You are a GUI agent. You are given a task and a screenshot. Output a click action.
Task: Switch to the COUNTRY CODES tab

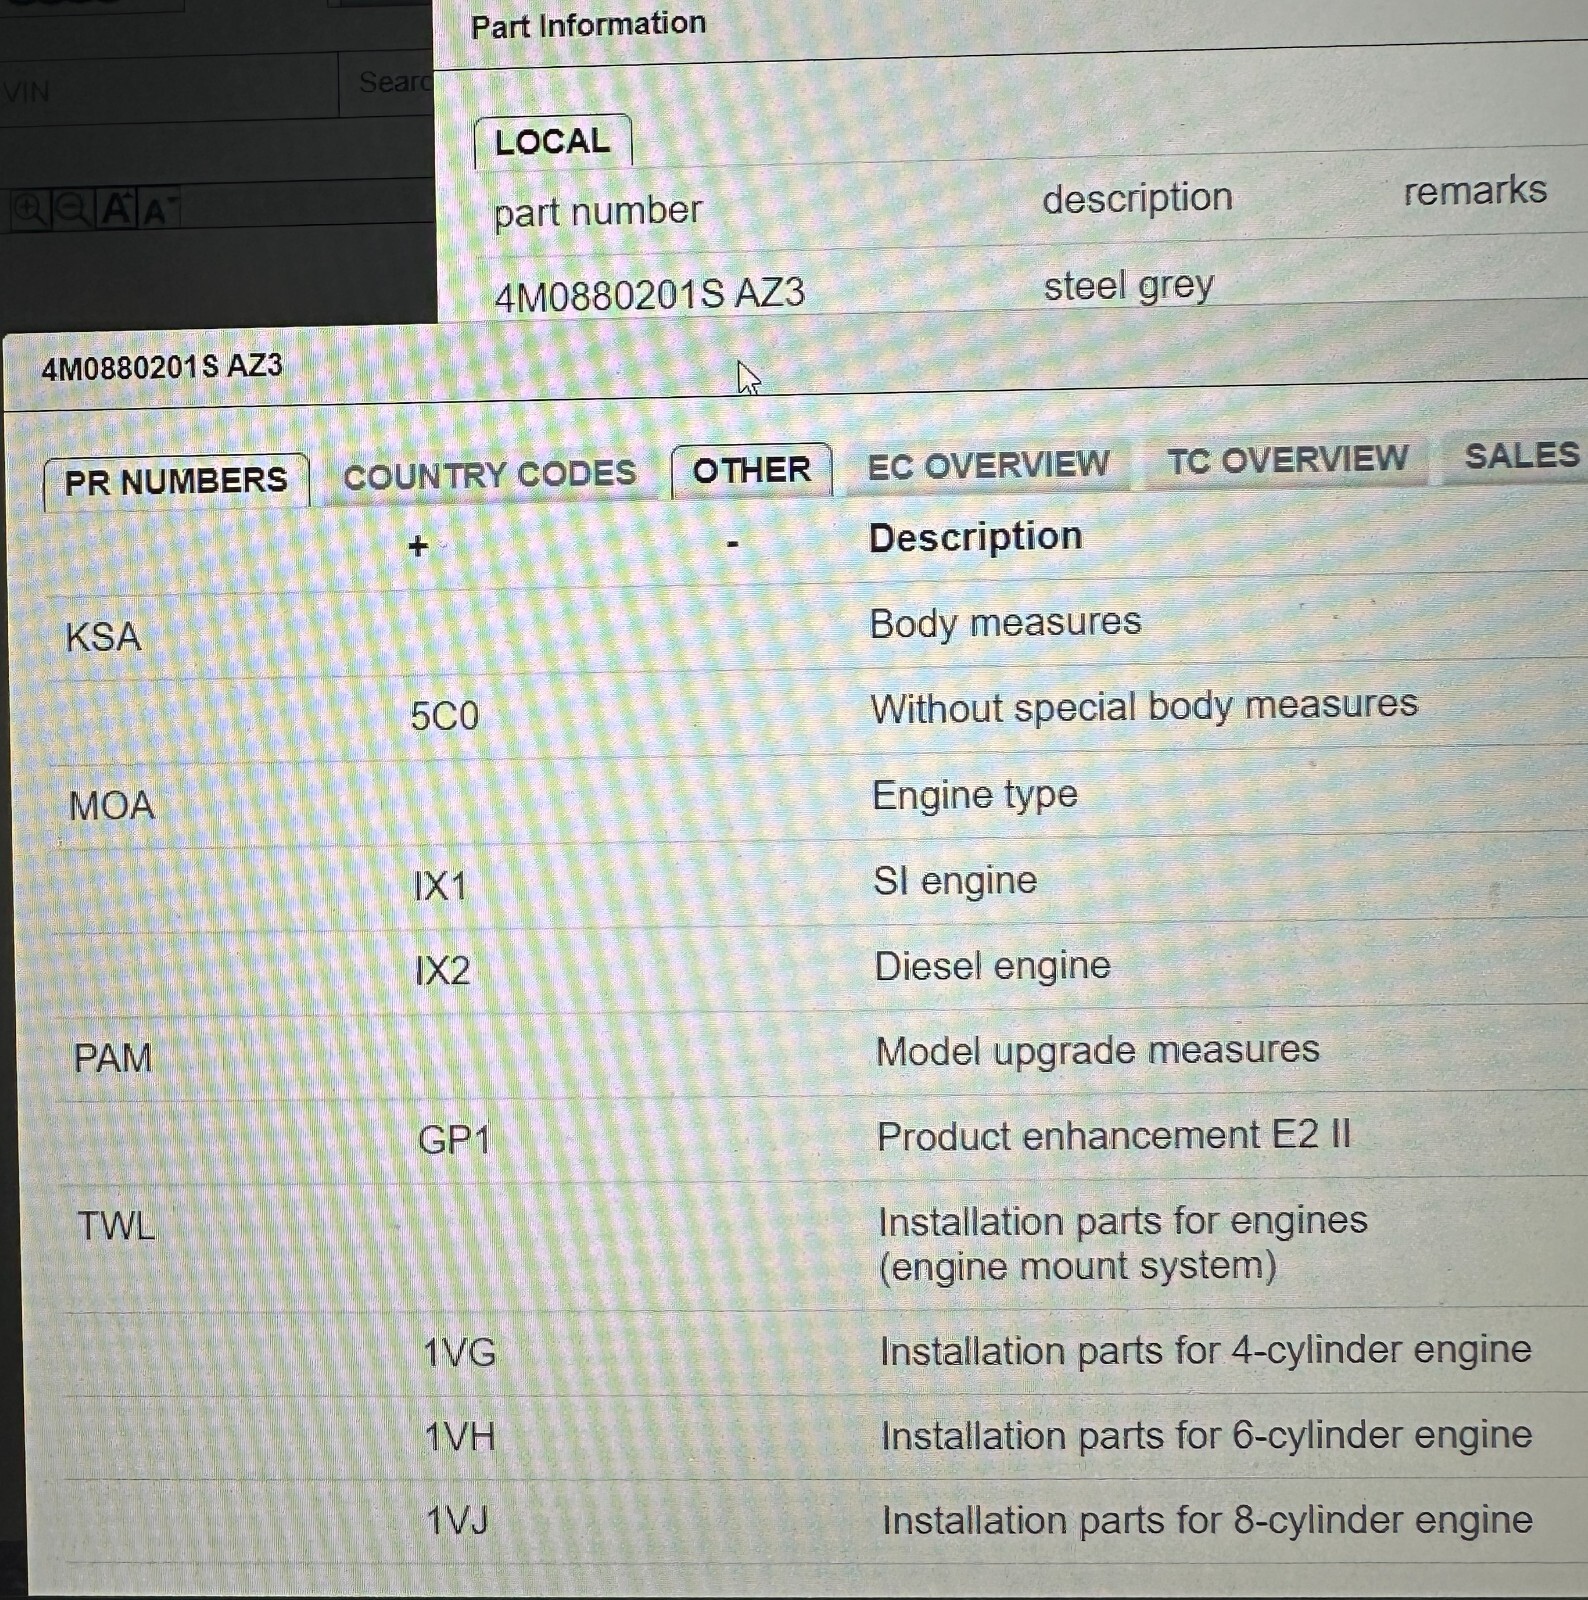(x=489, y=474)
